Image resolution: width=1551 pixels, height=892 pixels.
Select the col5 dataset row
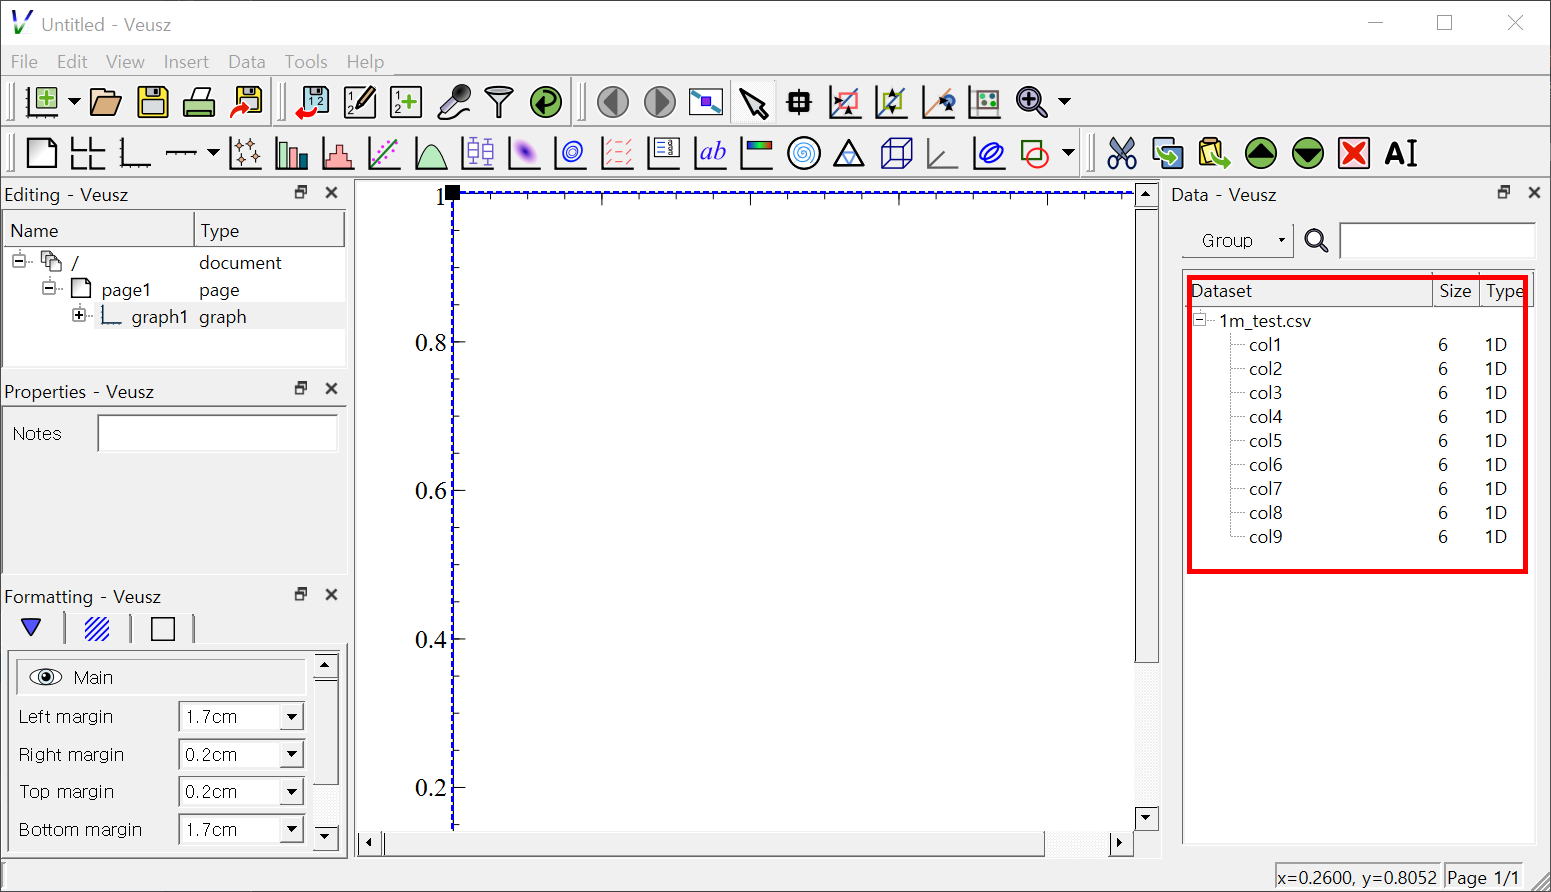1360,441
